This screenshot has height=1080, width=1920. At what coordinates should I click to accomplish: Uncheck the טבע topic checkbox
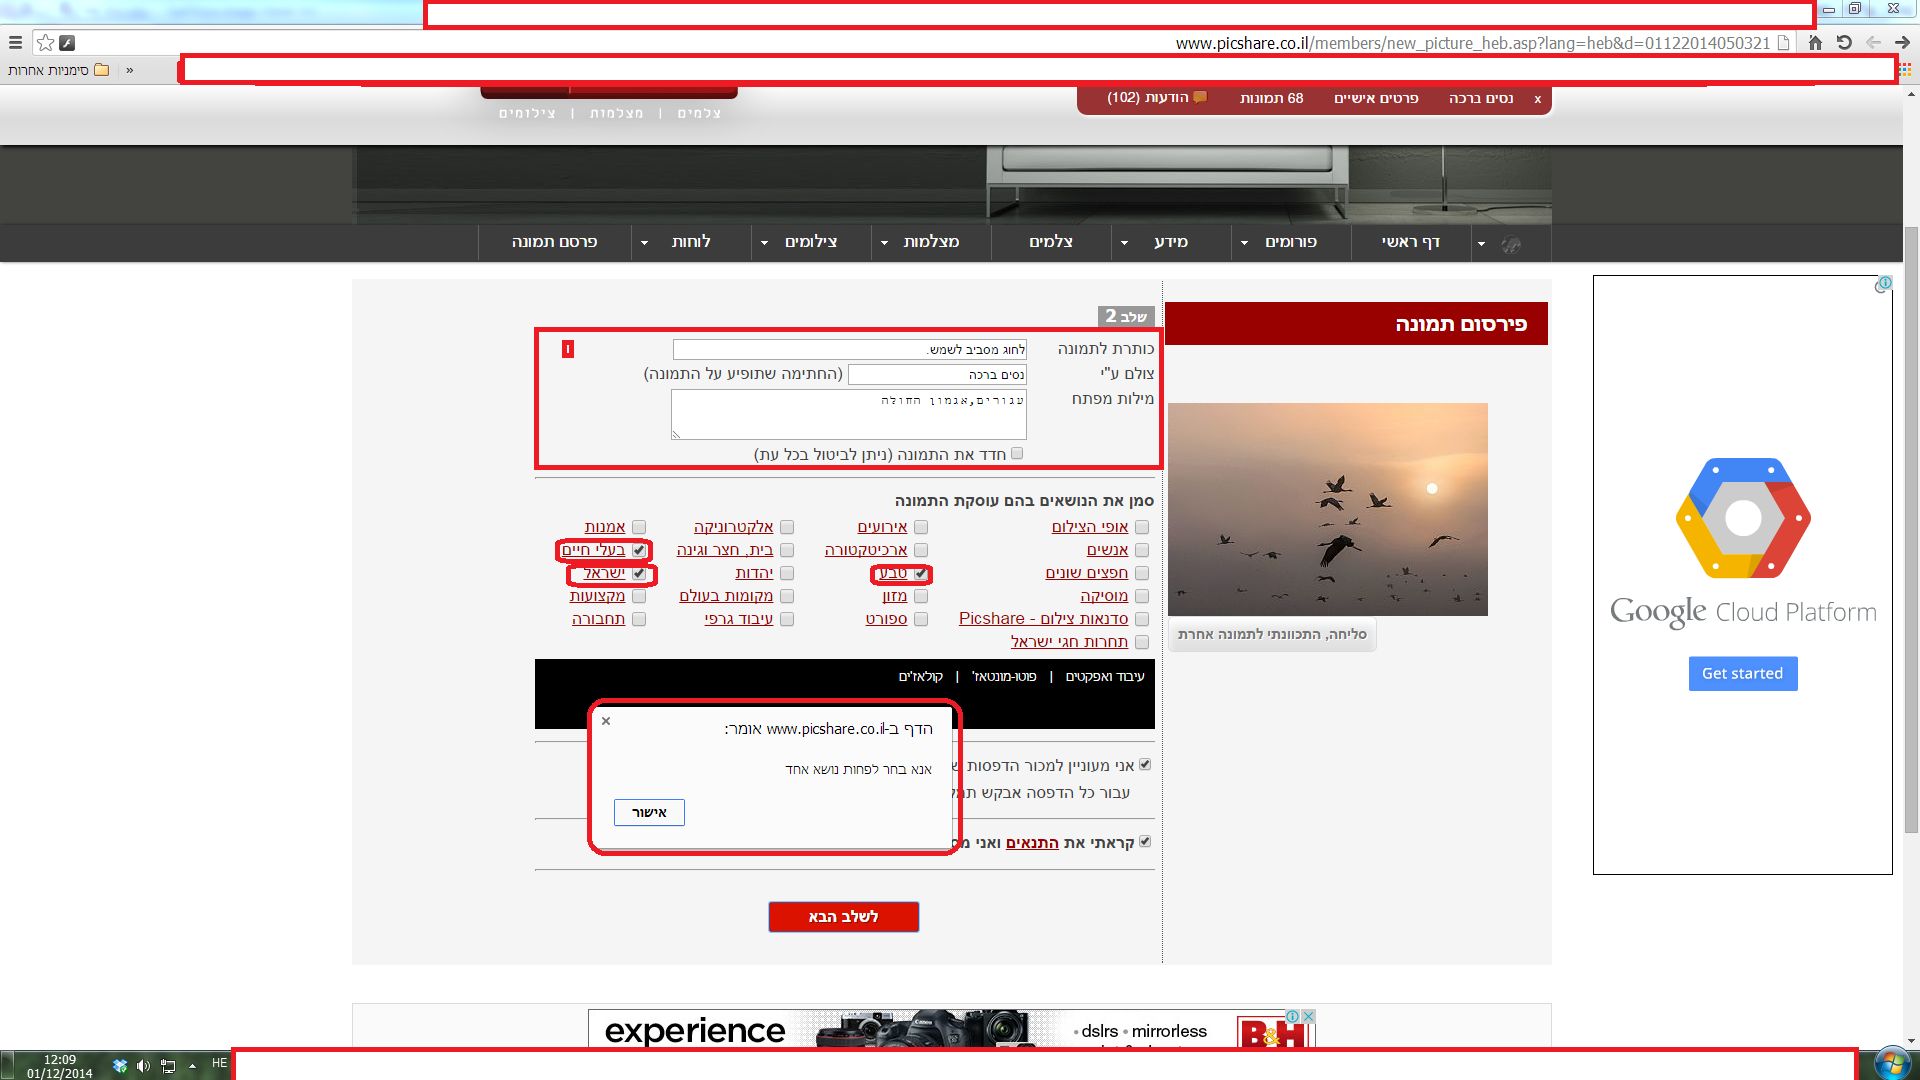coord(921,573)
